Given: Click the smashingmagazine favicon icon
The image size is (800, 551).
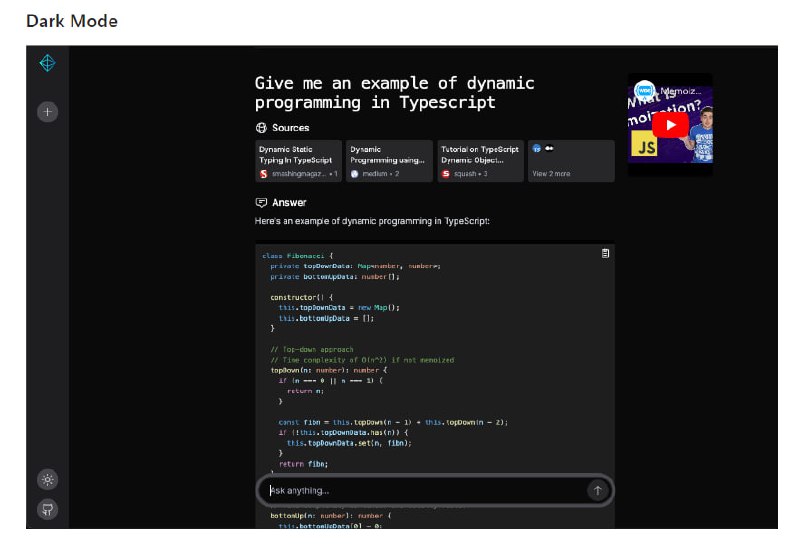Looking at the screenshot, I should [264, 174].
